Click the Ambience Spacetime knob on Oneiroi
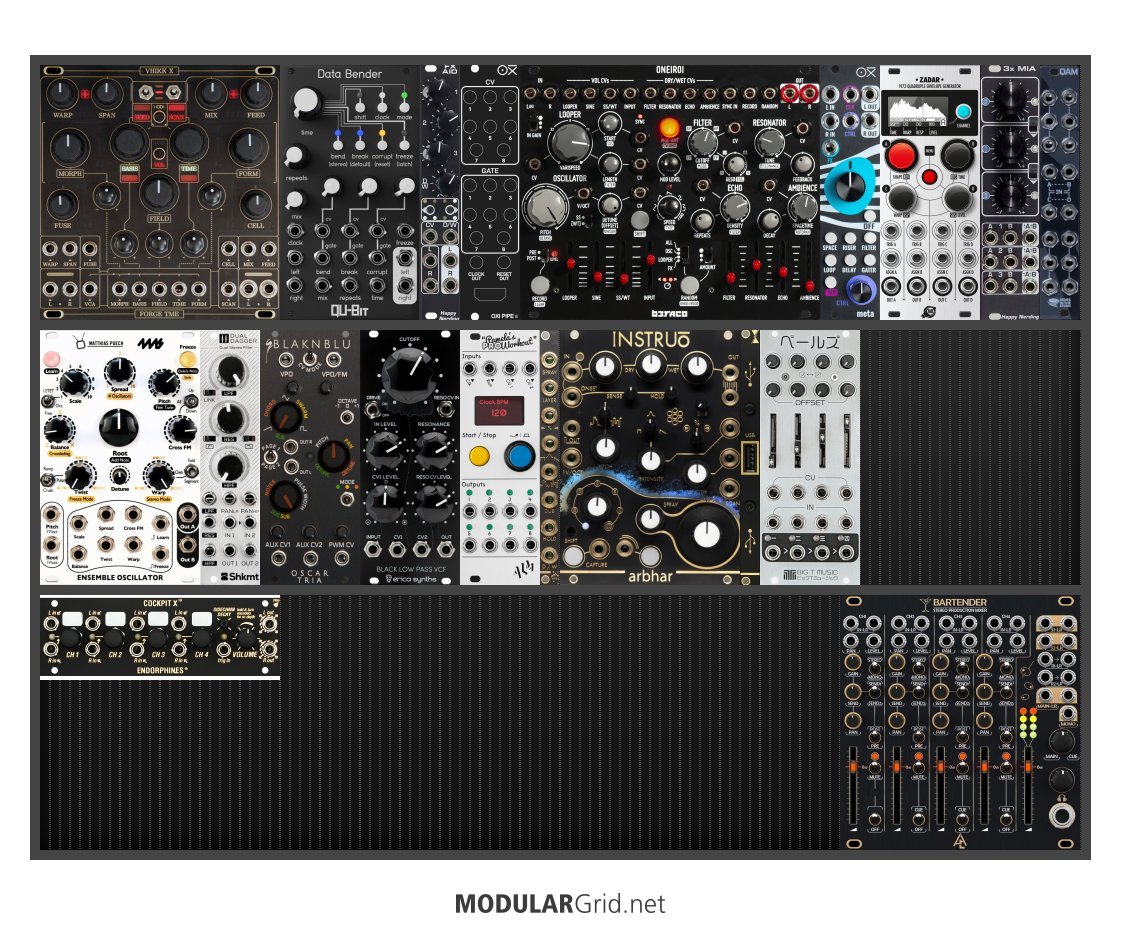The height and width of the screenshot is (925, 1121). tap(802, 207)
